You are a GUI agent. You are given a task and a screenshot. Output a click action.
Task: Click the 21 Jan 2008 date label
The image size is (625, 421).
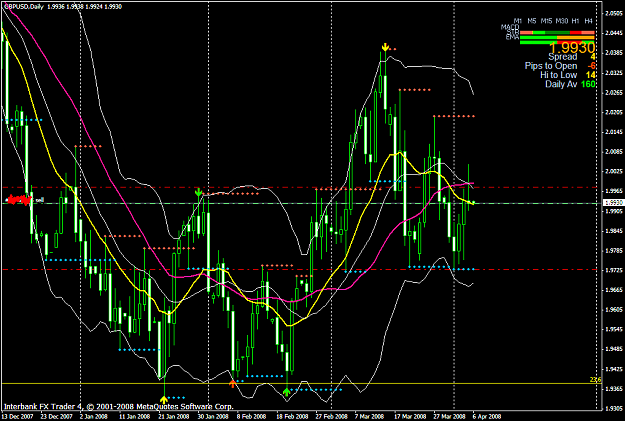174,416
